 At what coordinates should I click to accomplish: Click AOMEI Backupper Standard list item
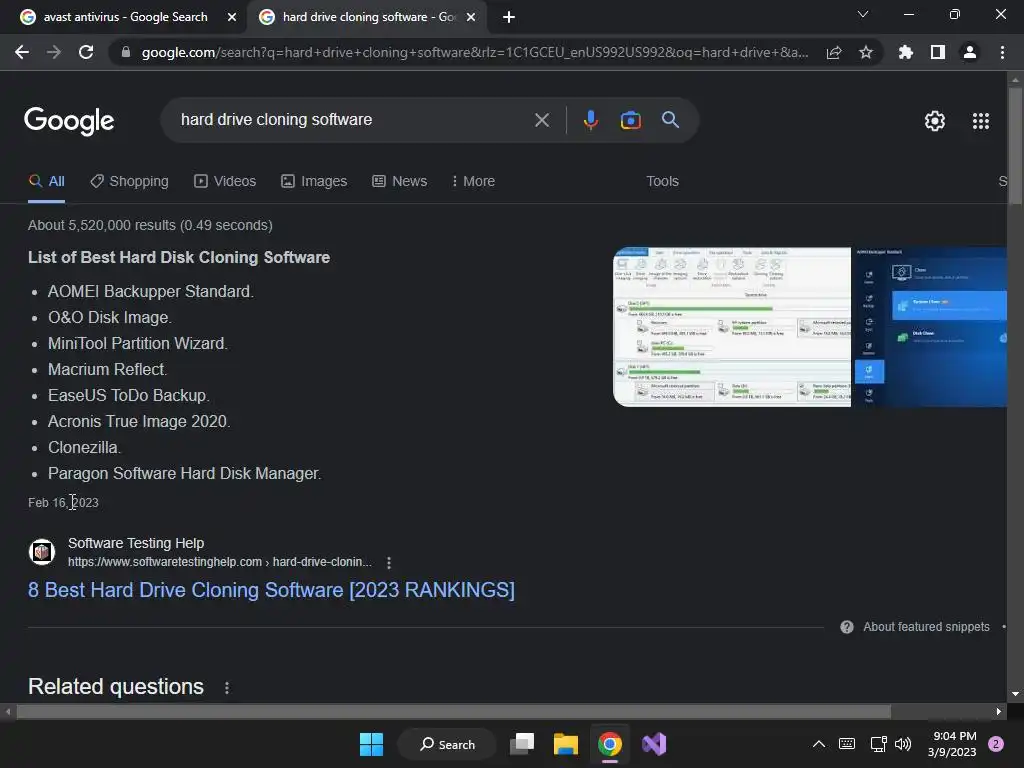pyautogui.click(x=151, y=291)
